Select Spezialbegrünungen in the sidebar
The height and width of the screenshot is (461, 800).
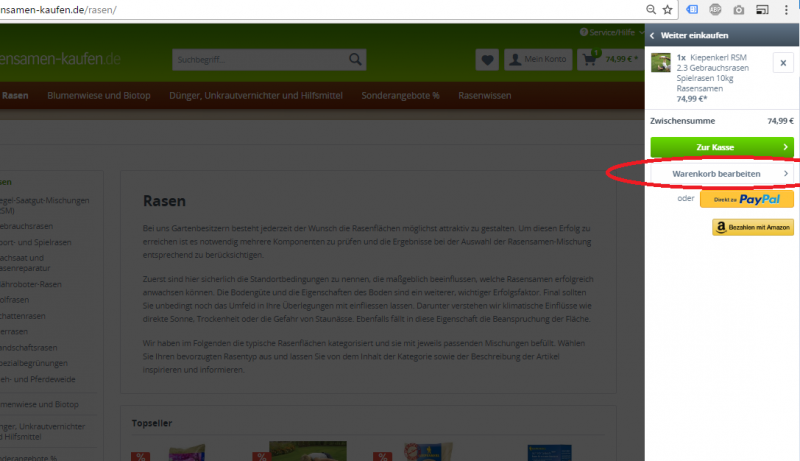(34, 363)
